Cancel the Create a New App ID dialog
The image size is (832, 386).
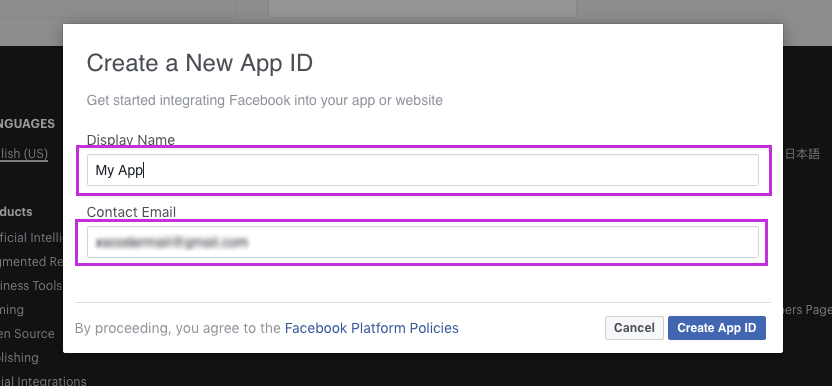point(634,328)
